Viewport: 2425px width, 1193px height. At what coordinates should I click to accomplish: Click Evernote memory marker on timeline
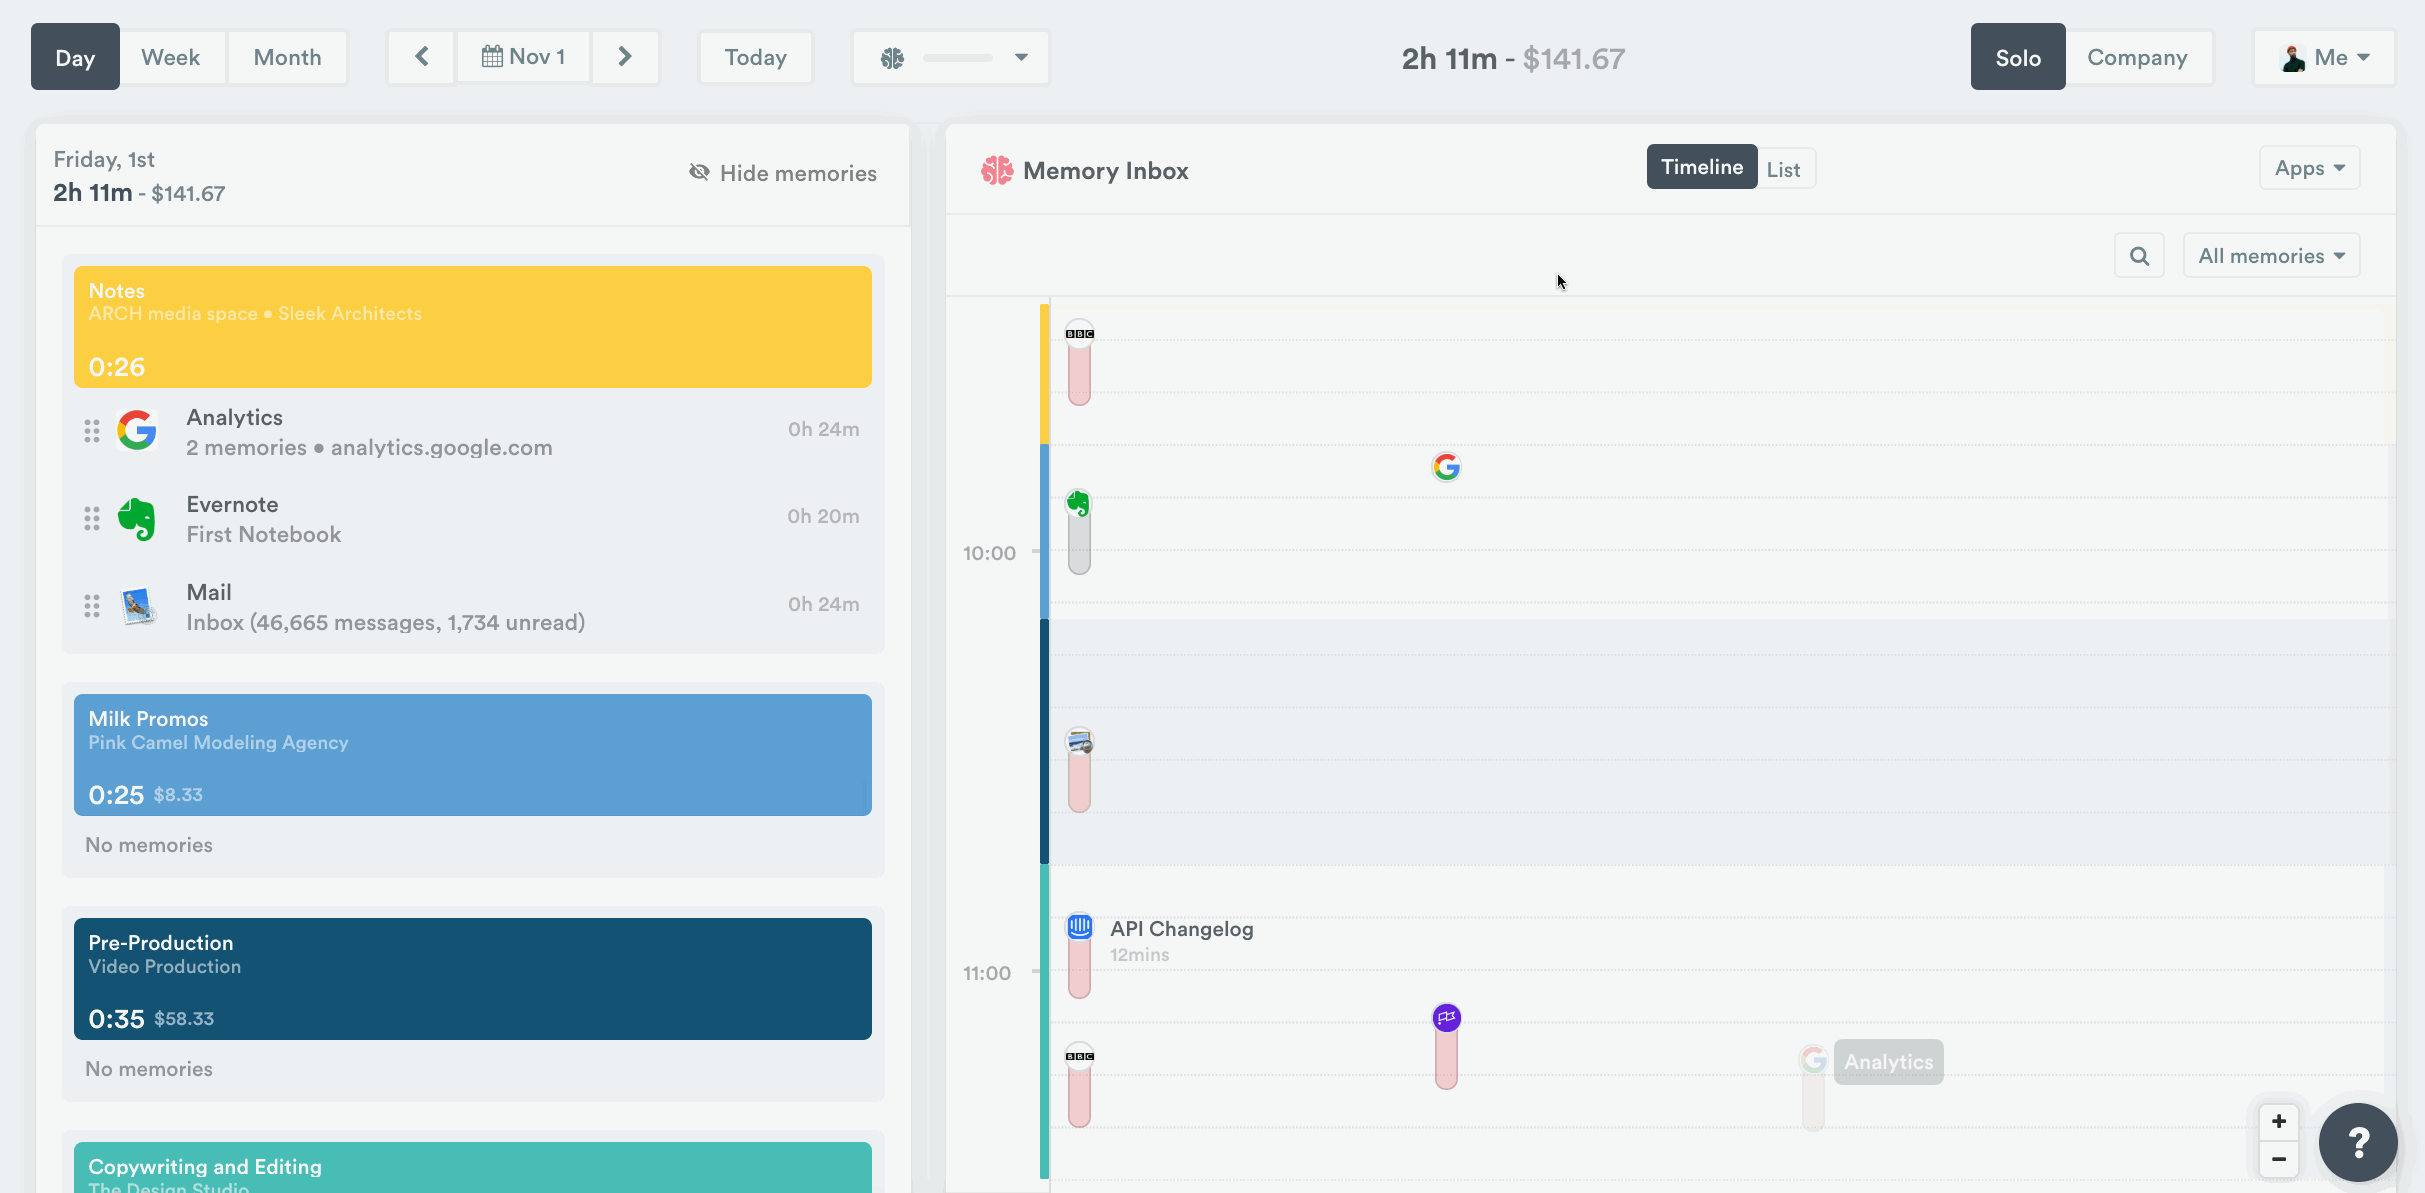[1079, 503]
